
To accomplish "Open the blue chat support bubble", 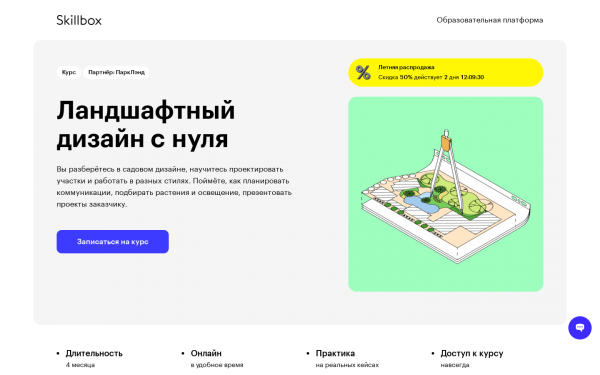I will tap(580, 328).
